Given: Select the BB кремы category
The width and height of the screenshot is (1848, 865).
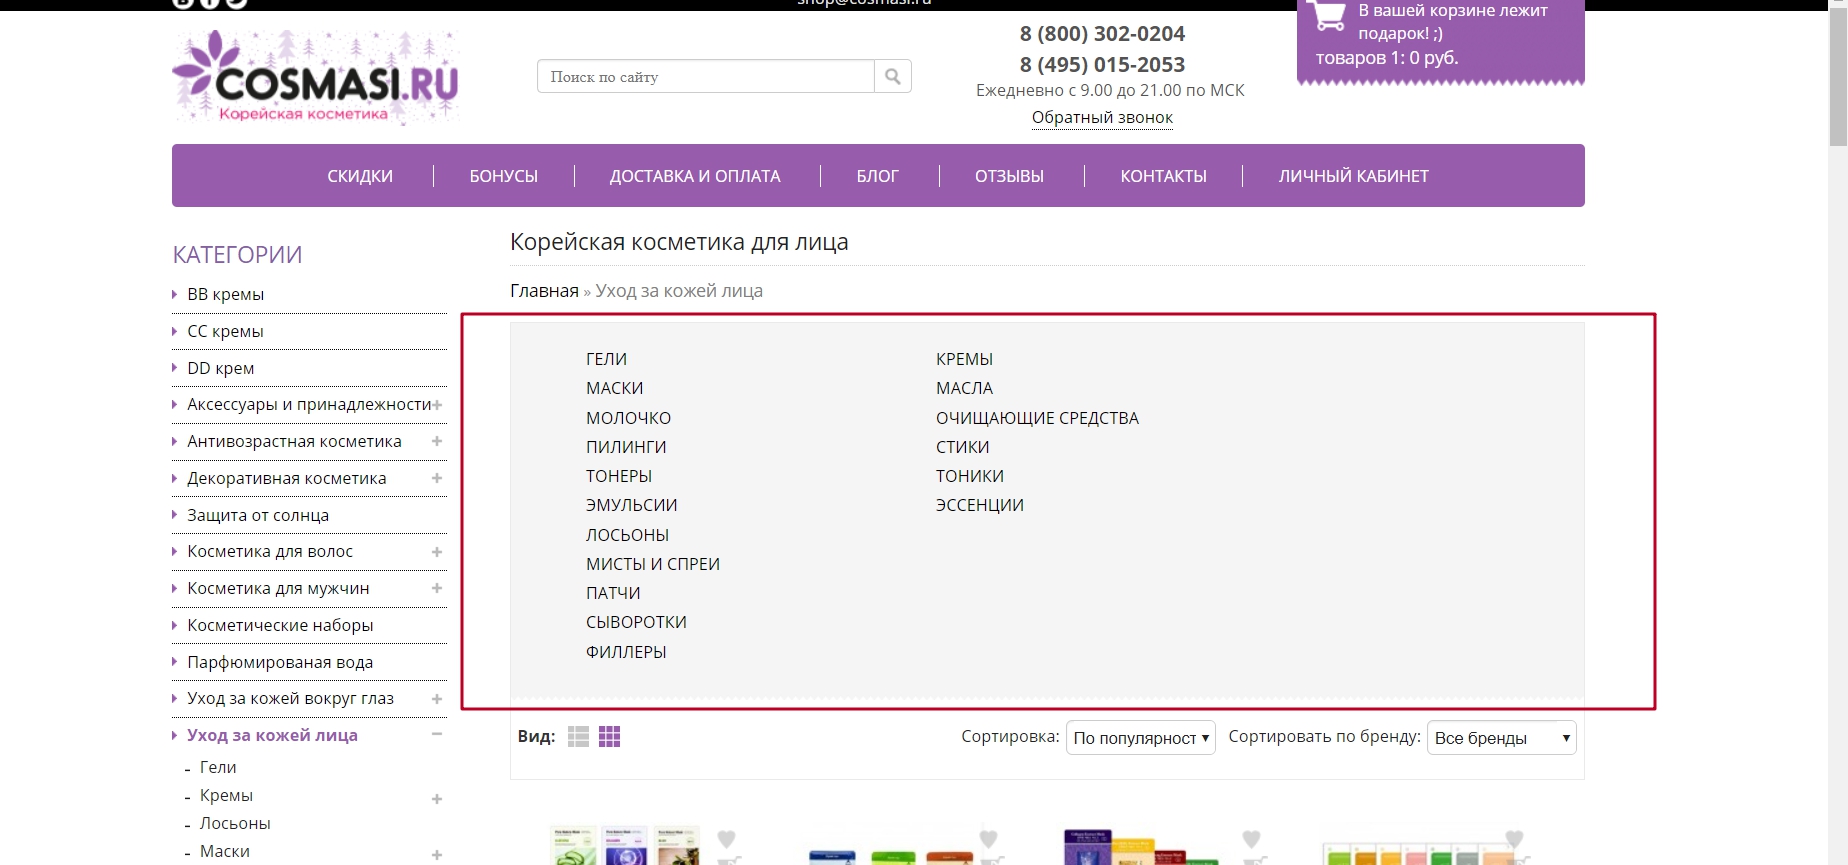Looking at the screenshot, I should tap(226, 295).
